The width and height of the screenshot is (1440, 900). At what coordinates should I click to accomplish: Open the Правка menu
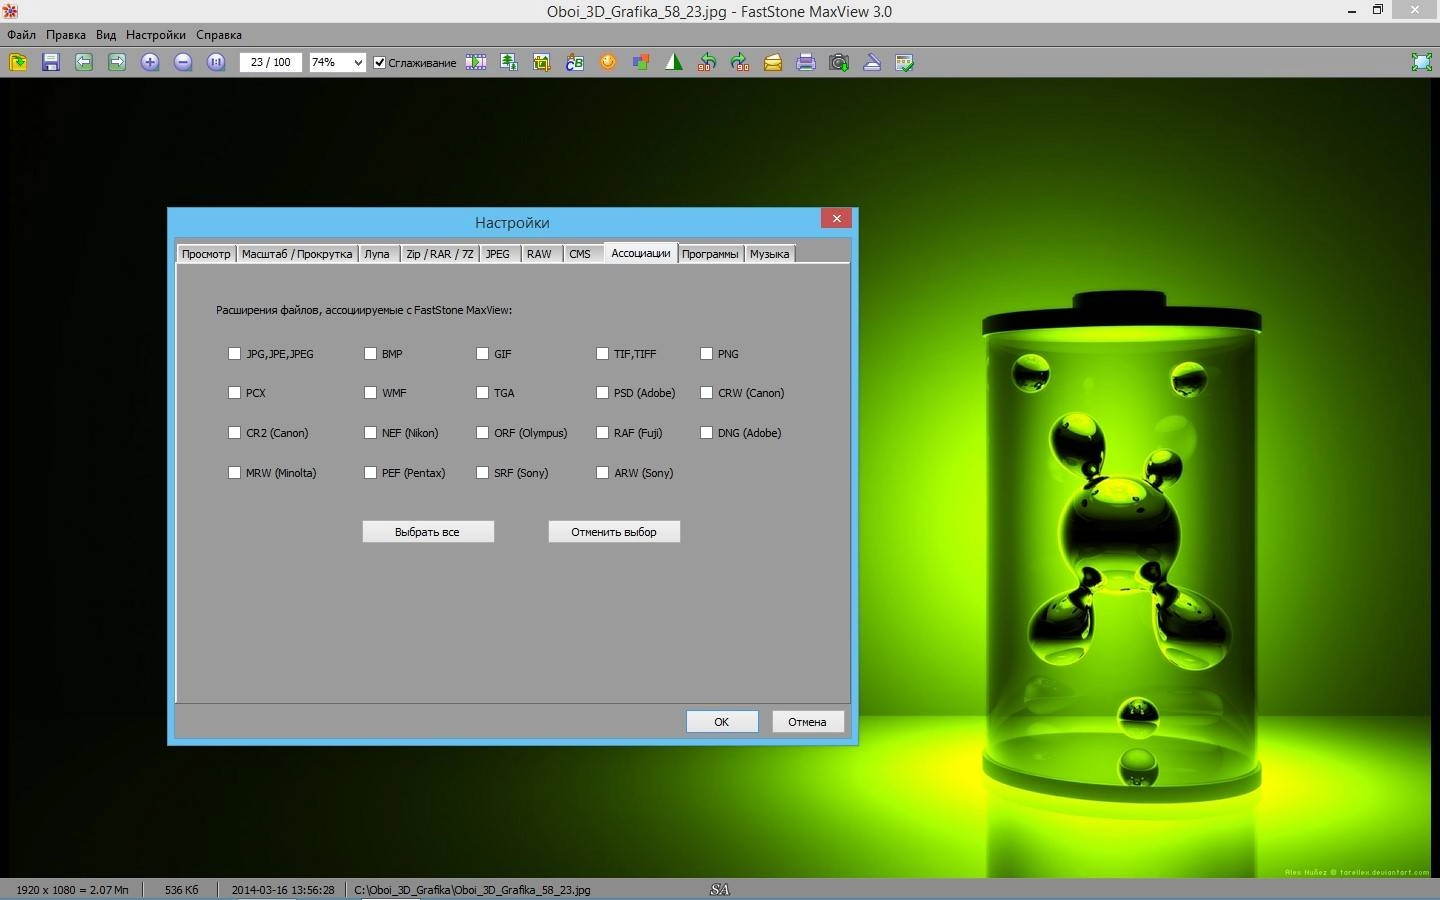click(x=66, y=34)
